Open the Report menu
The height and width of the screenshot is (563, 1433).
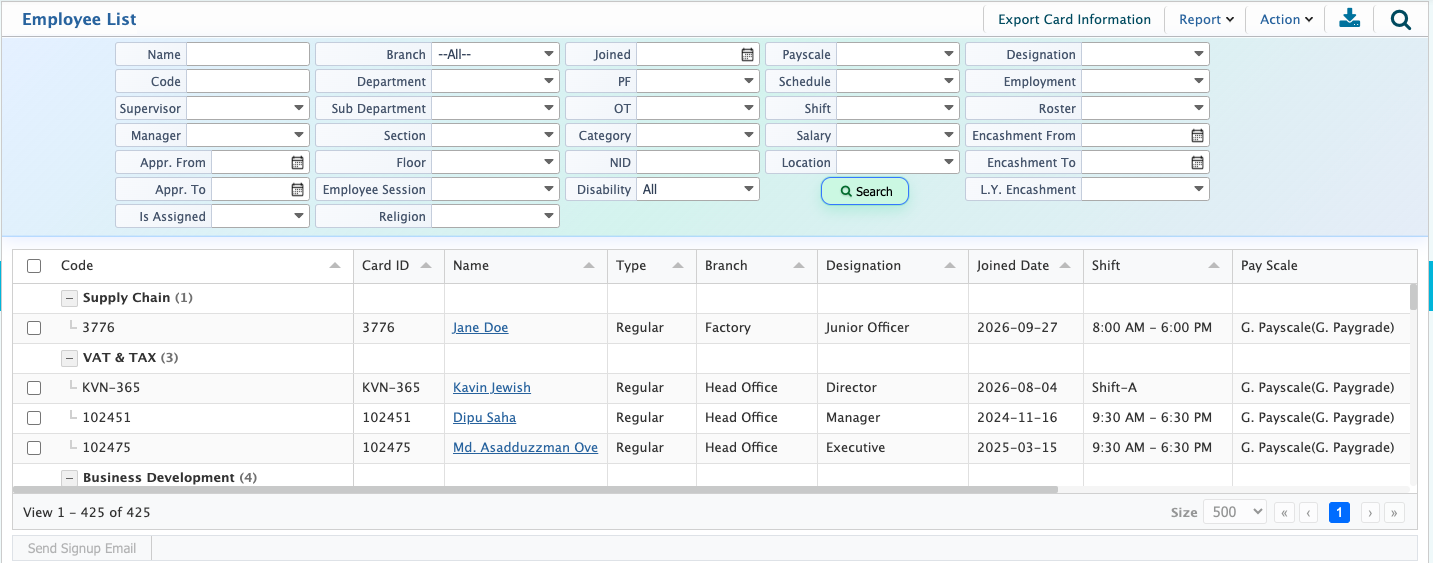pyautogui.click(x=1206, y=19)
